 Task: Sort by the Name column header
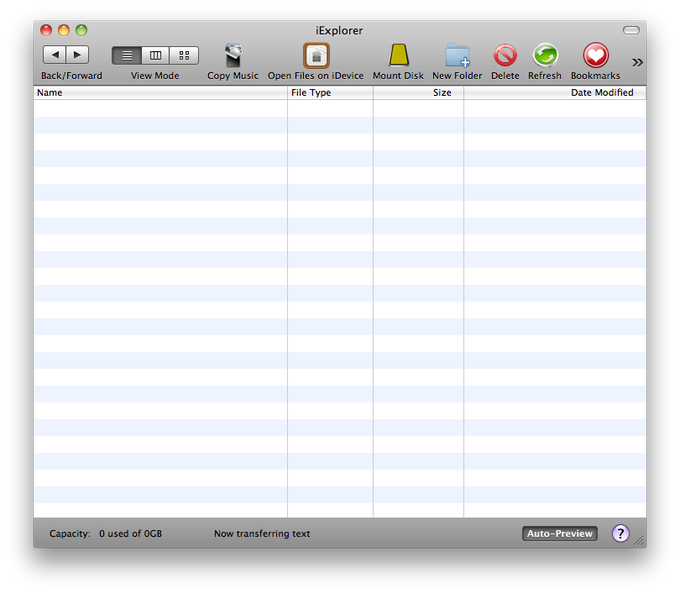coord(160,93)
